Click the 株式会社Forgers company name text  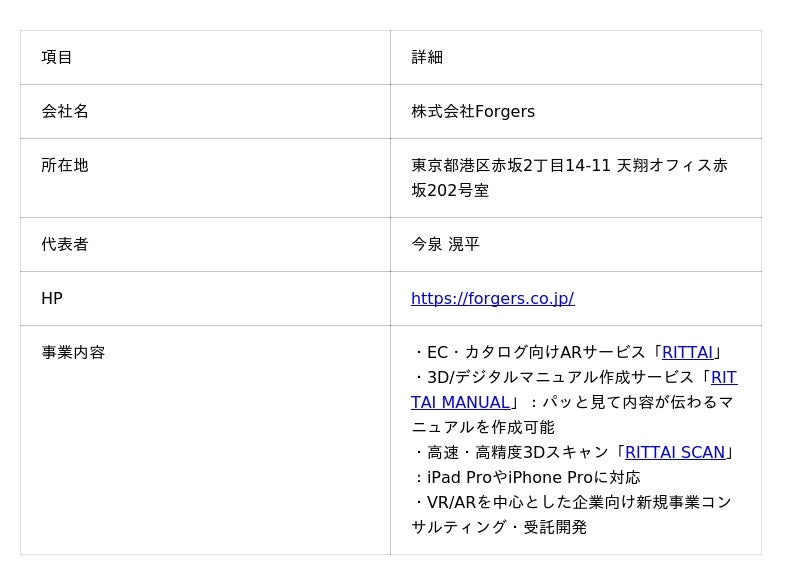point(473,111)
